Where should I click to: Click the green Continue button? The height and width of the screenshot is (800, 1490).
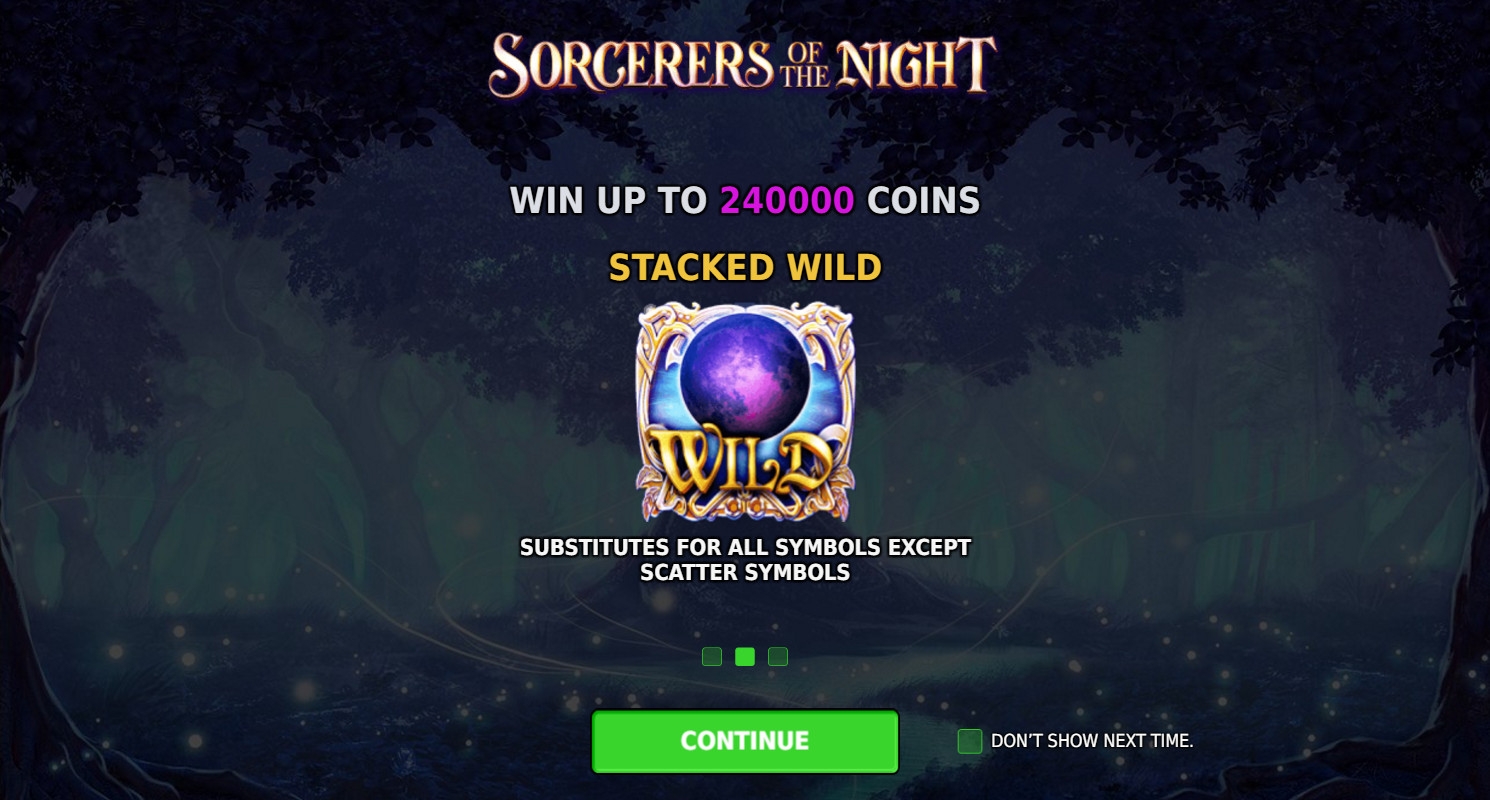coord(745,741)
